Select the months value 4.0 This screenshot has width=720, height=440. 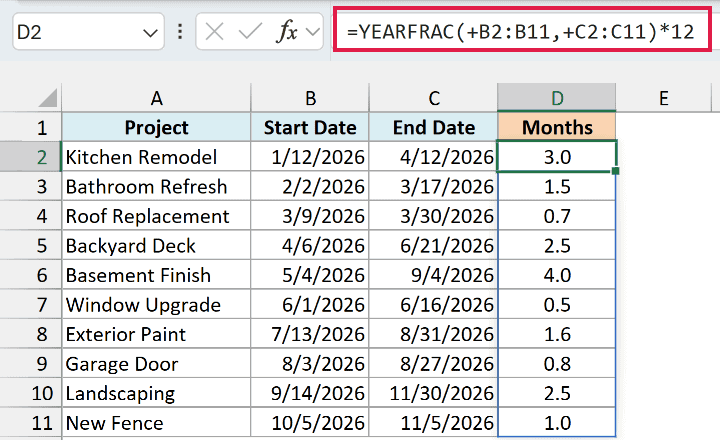click(557, 275)
